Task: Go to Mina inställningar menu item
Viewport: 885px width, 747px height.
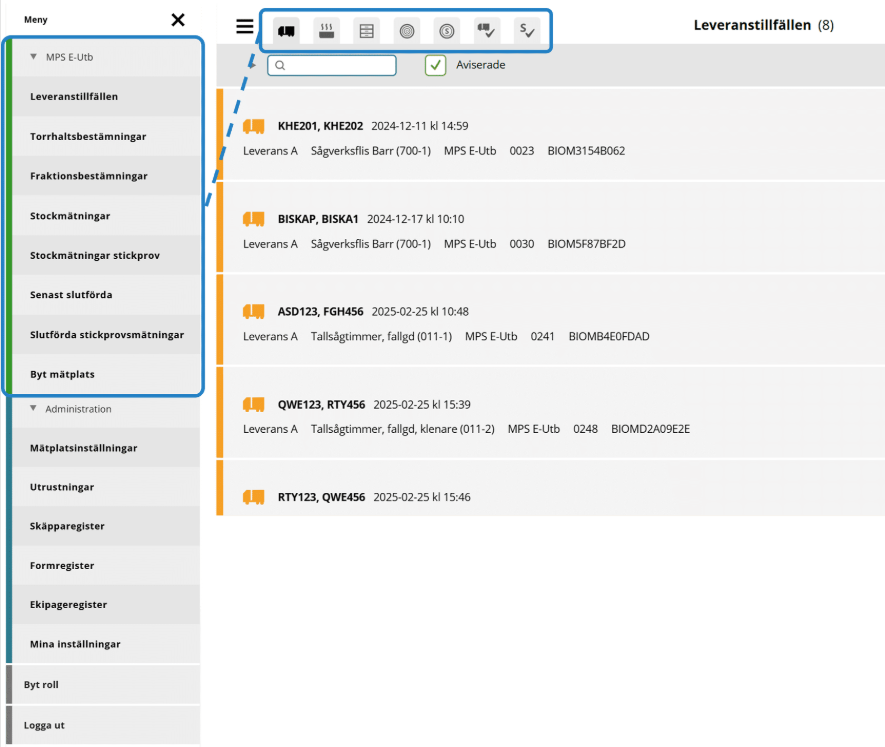Action: 75,644
